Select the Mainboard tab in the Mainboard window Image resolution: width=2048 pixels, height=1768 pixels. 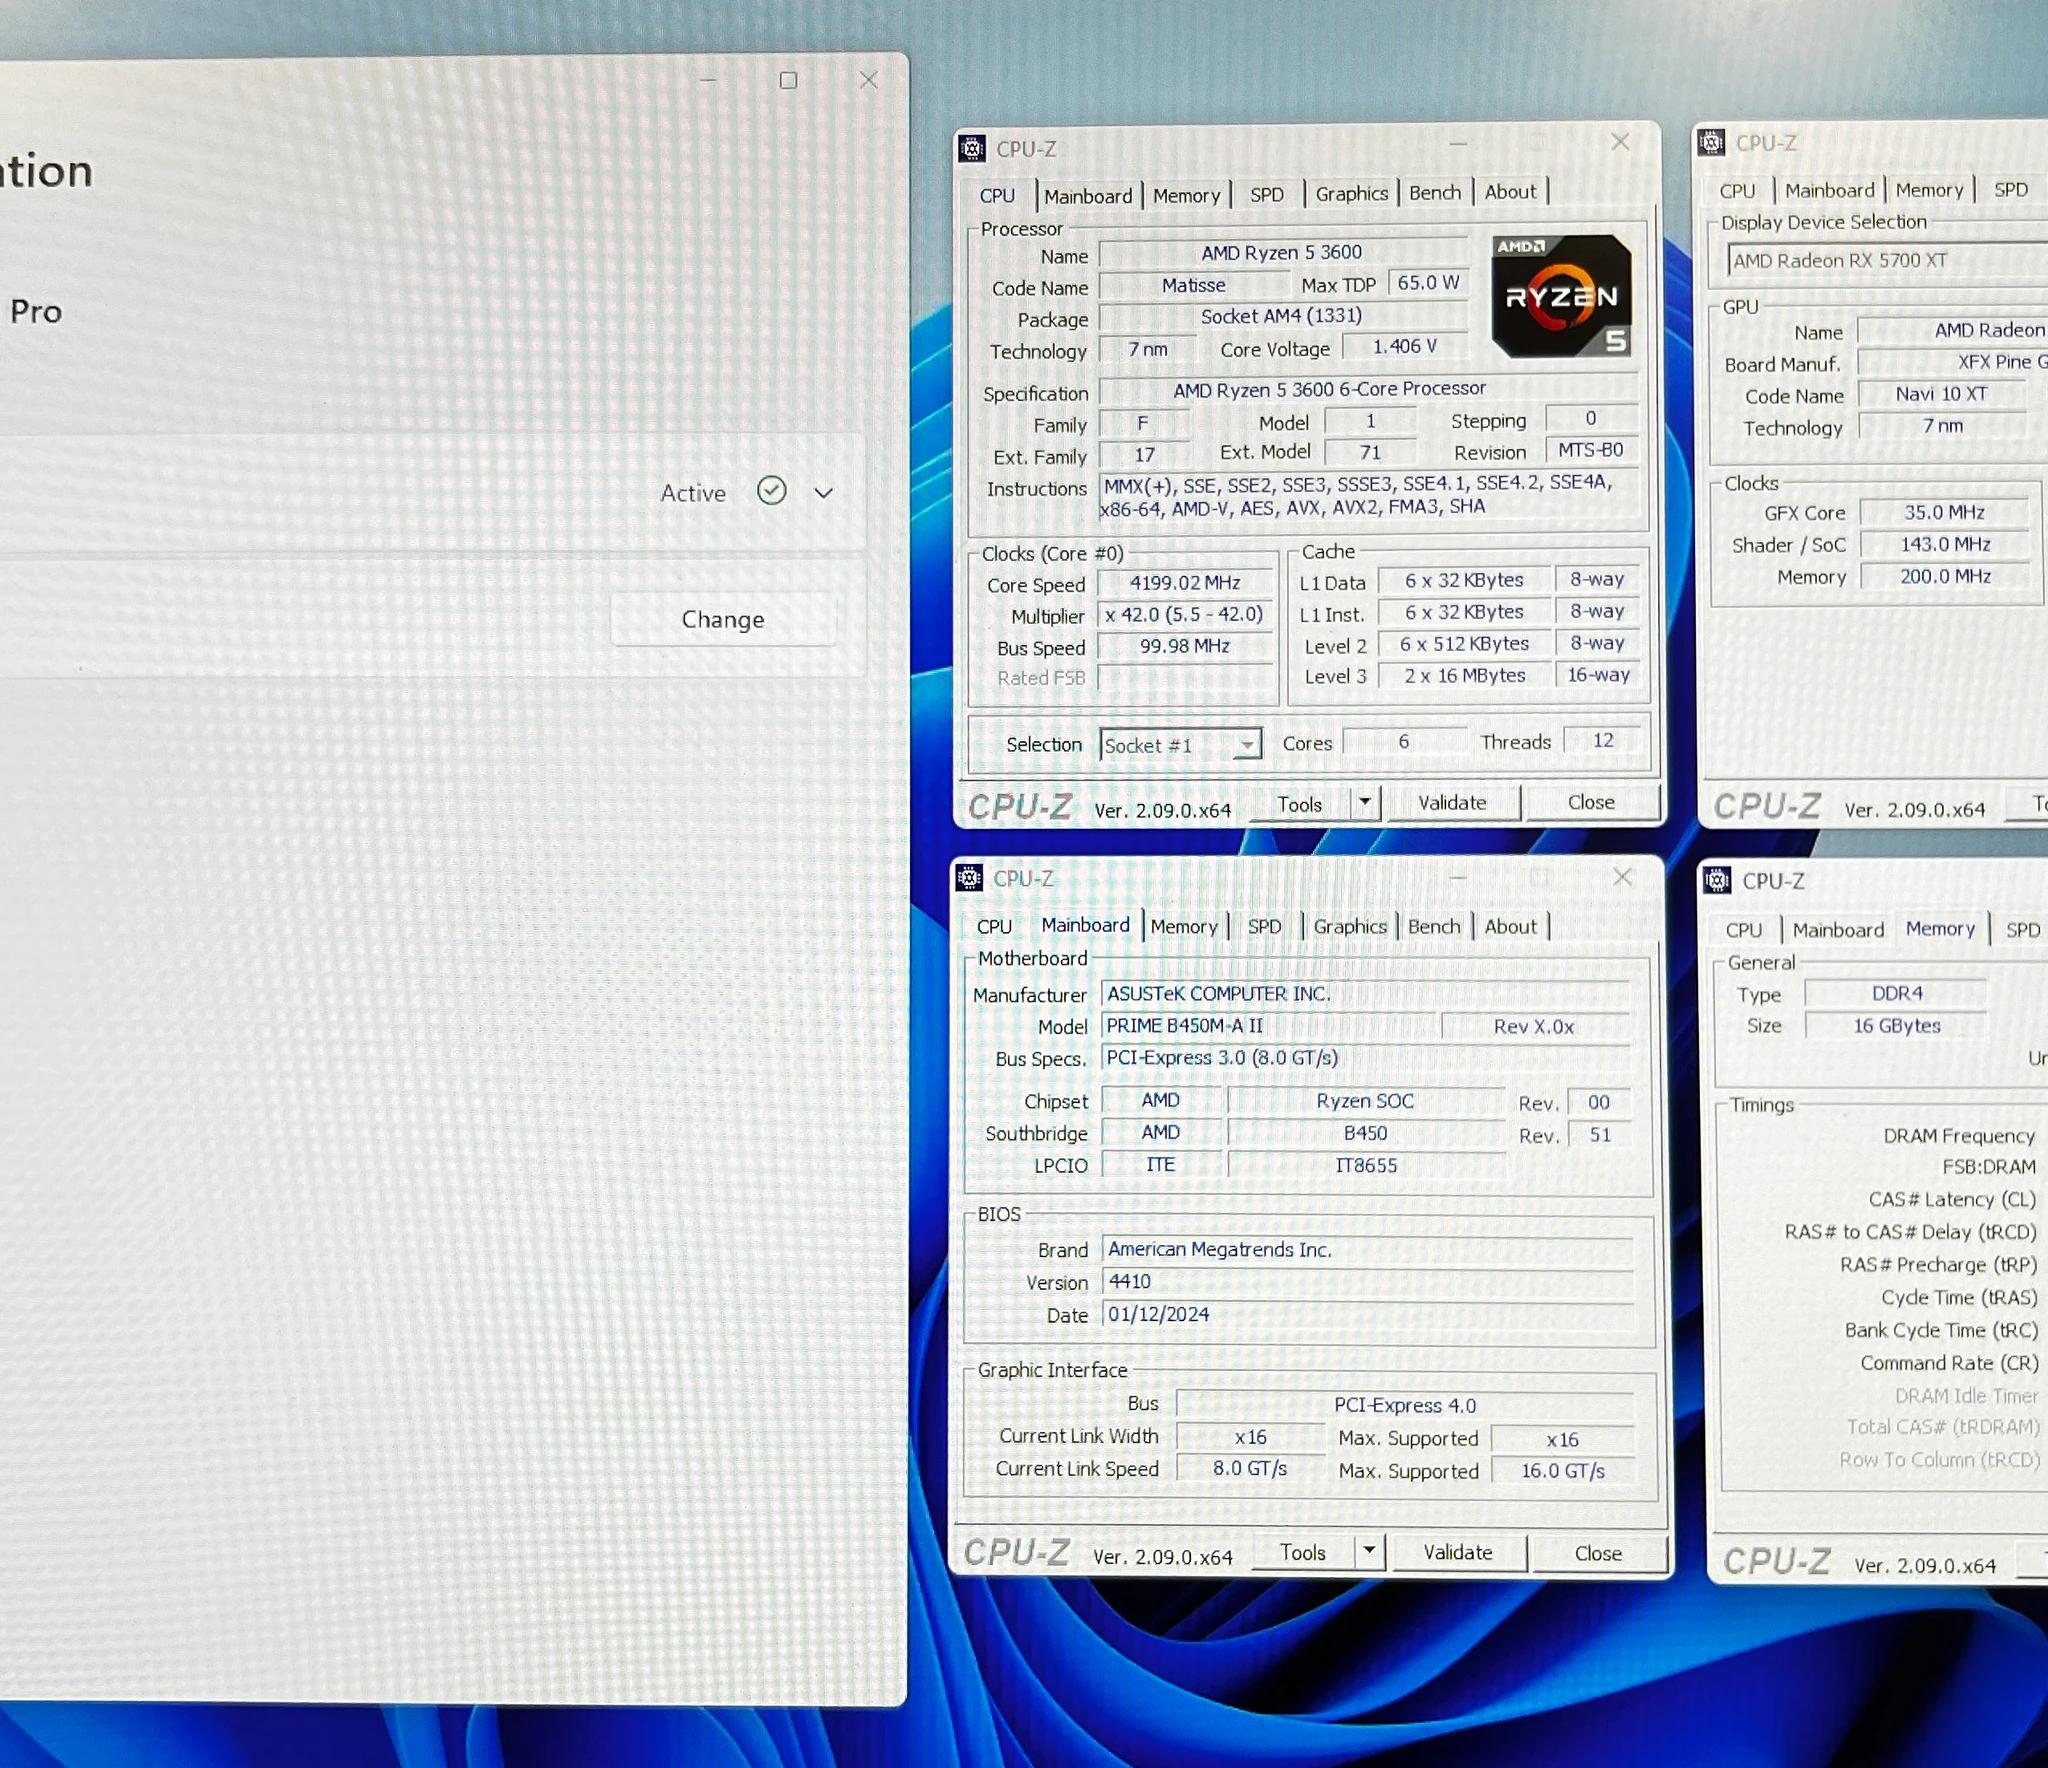coord(1086,925)
